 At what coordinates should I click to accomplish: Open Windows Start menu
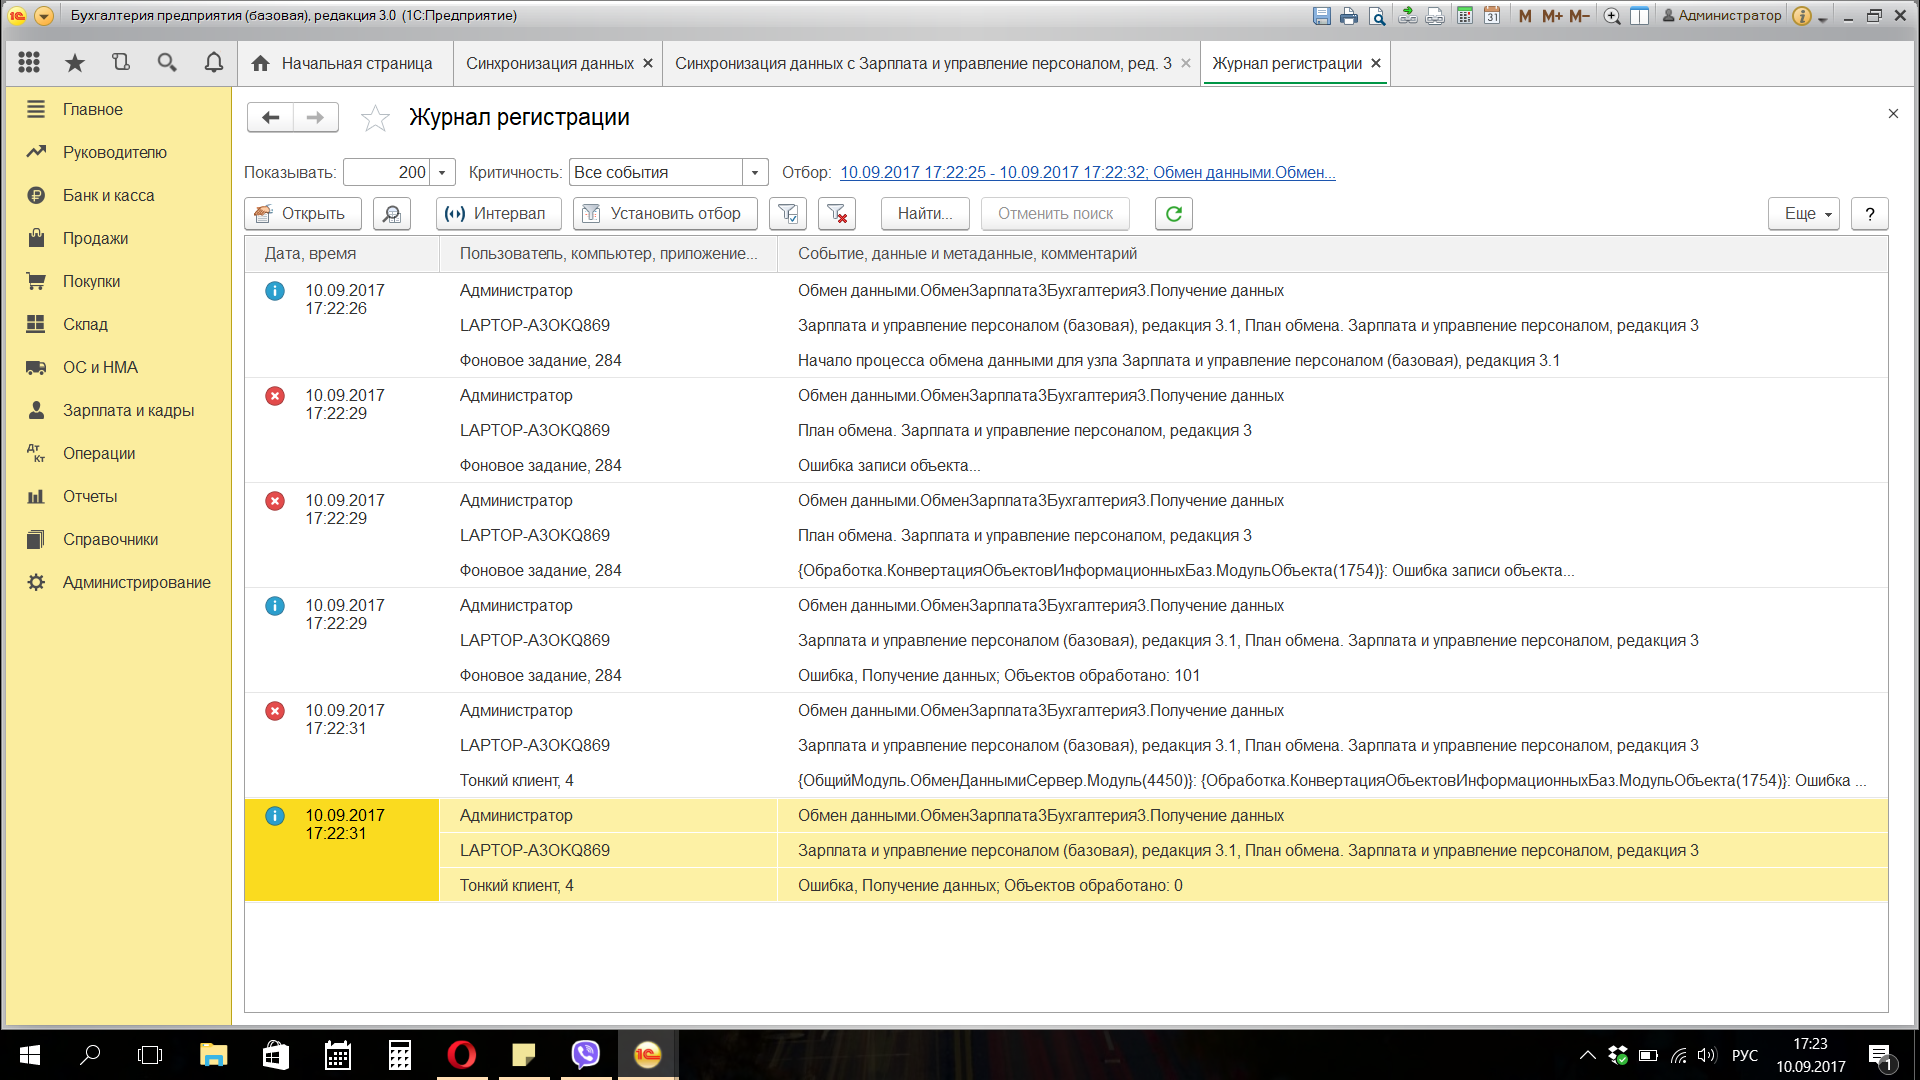(30, 1055)
